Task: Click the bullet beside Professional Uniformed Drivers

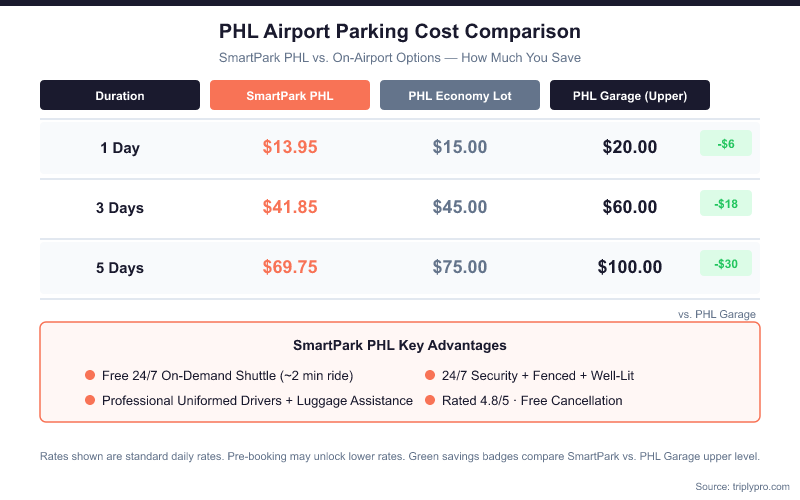Action: [x=90, y=401]
